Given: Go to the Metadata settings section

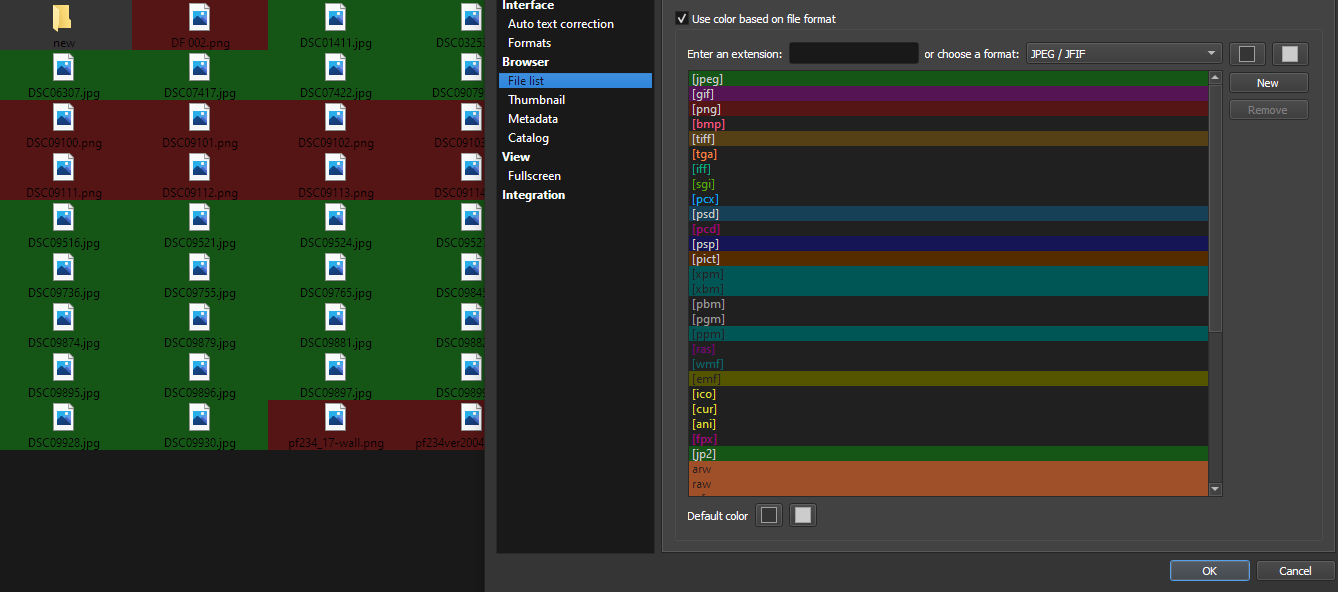Looking at the screenshot, I should point(533,119).
